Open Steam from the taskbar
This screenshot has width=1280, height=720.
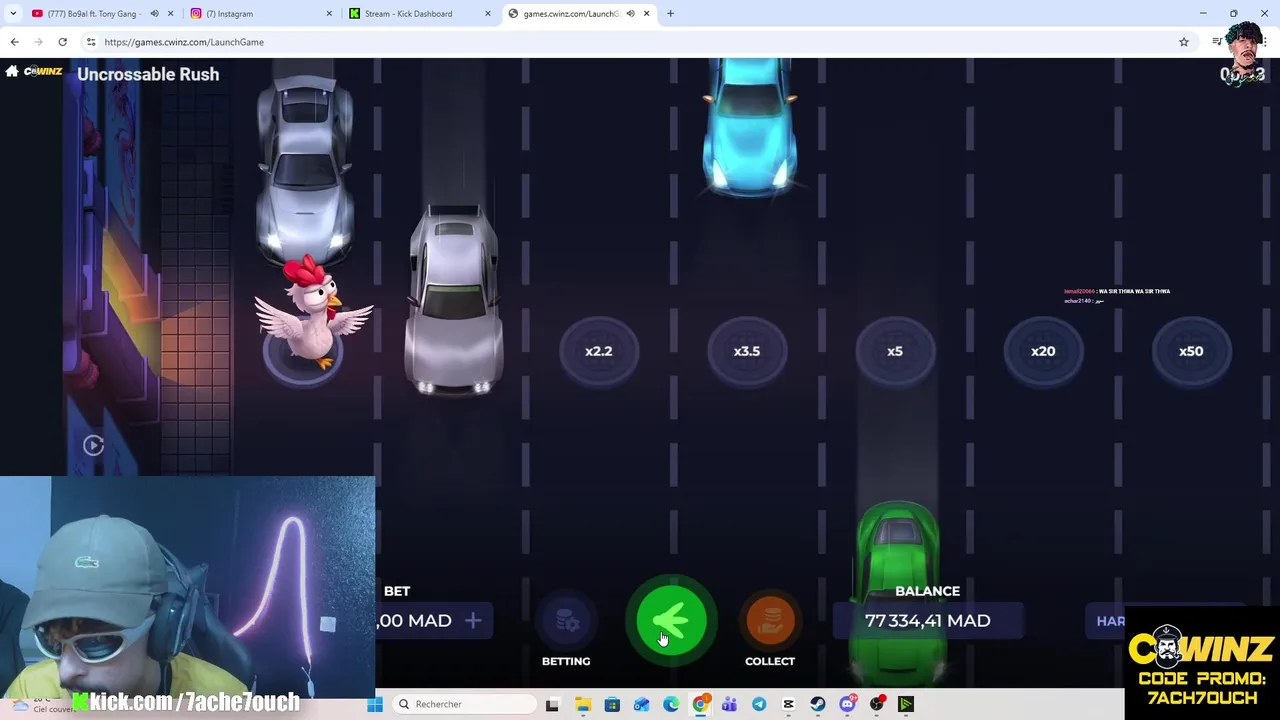click(x=818, y=704)
